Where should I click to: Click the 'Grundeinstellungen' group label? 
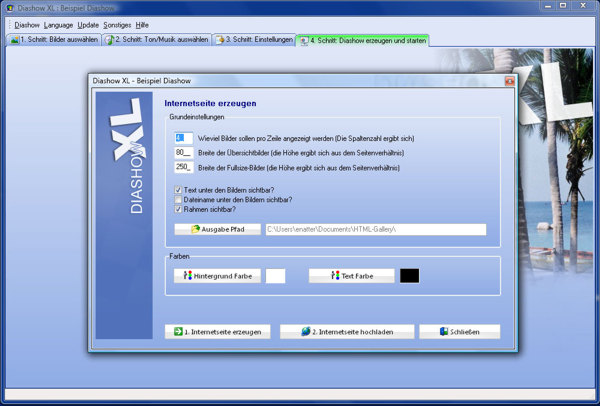[197, 117]
